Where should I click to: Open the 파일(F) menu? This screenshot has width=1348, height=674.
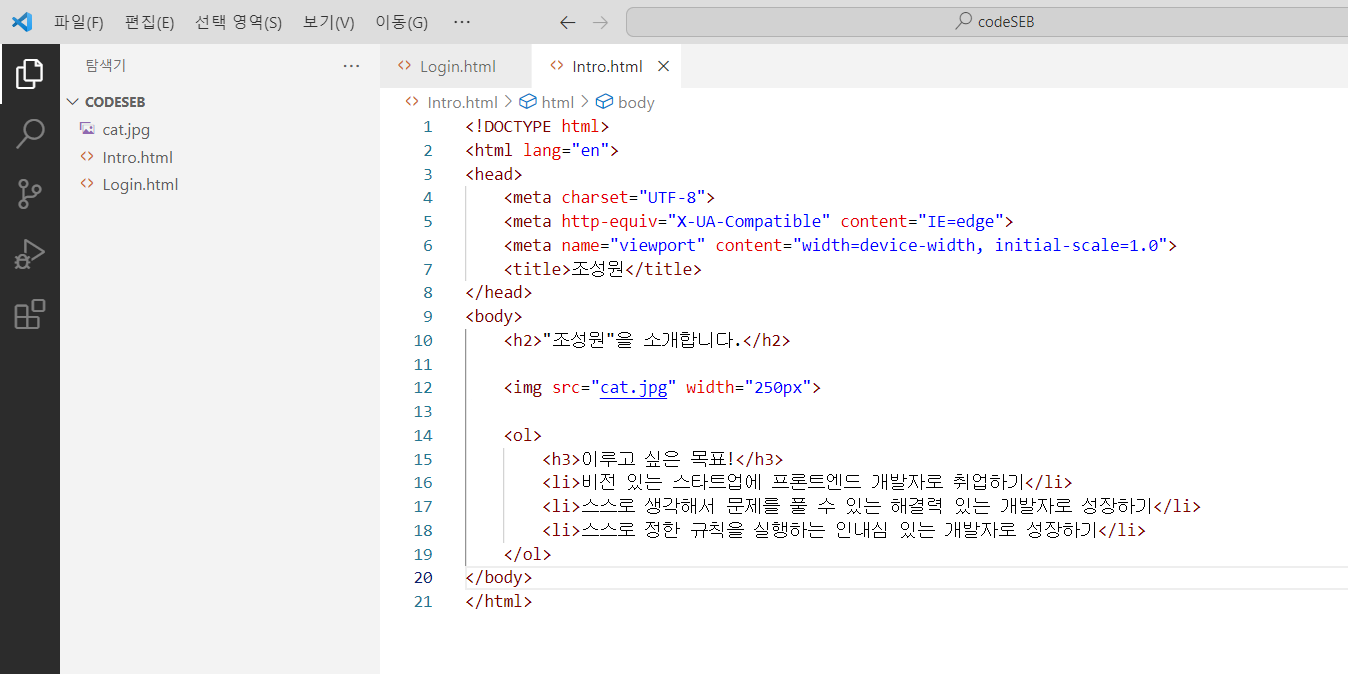coord(79,22)
